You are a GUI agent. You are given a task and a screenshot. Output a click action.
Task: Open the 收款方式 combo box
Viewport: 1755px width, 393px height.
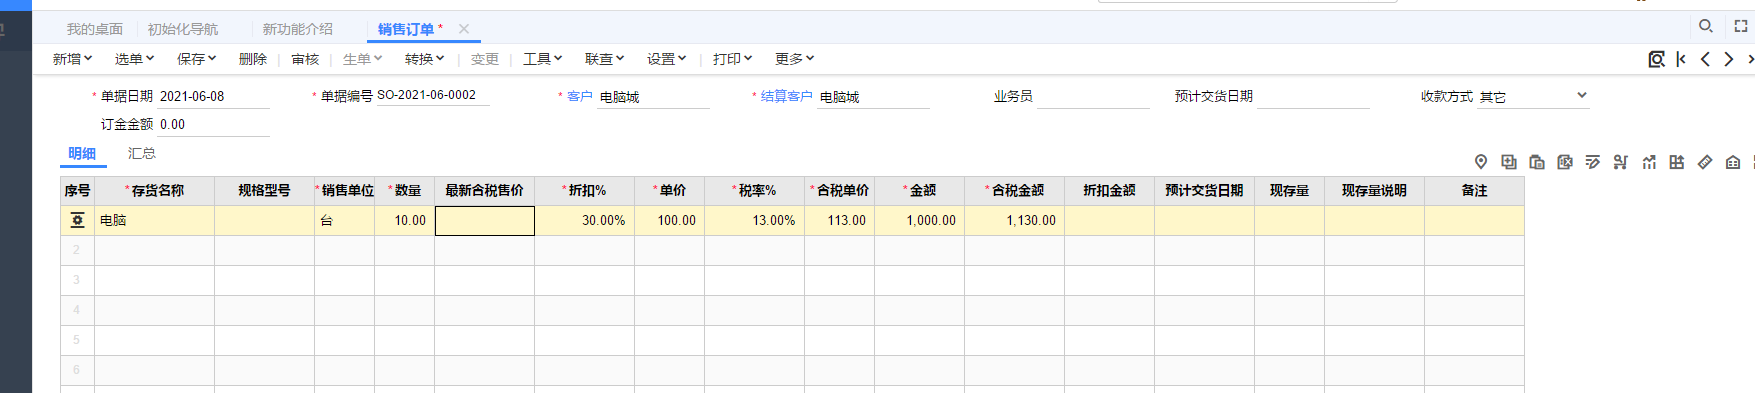tap(1533, 96)
